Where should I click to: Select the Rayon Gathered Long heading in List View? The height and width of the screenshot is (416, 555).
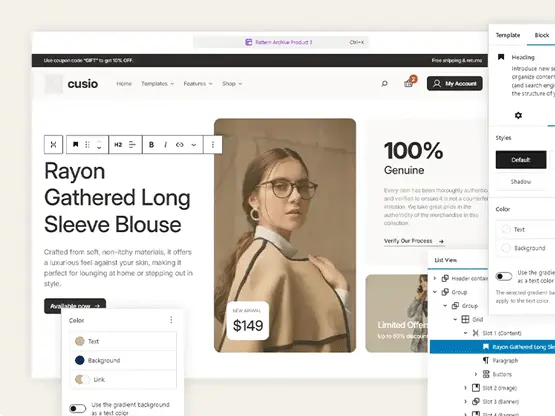(492, 347)
